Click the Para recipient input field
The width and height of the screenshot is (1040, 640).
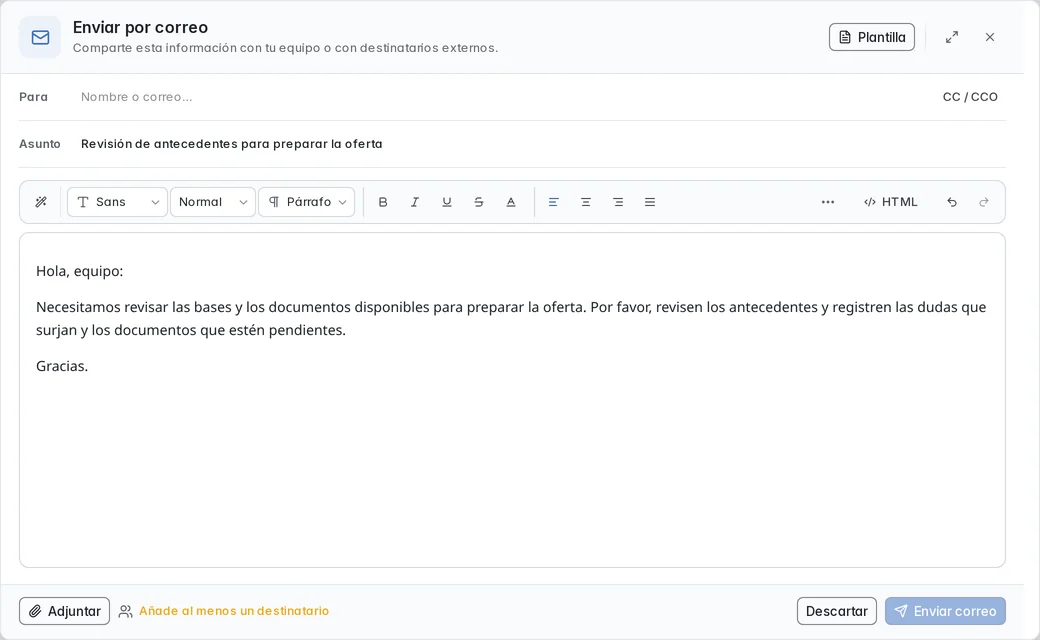504,97
